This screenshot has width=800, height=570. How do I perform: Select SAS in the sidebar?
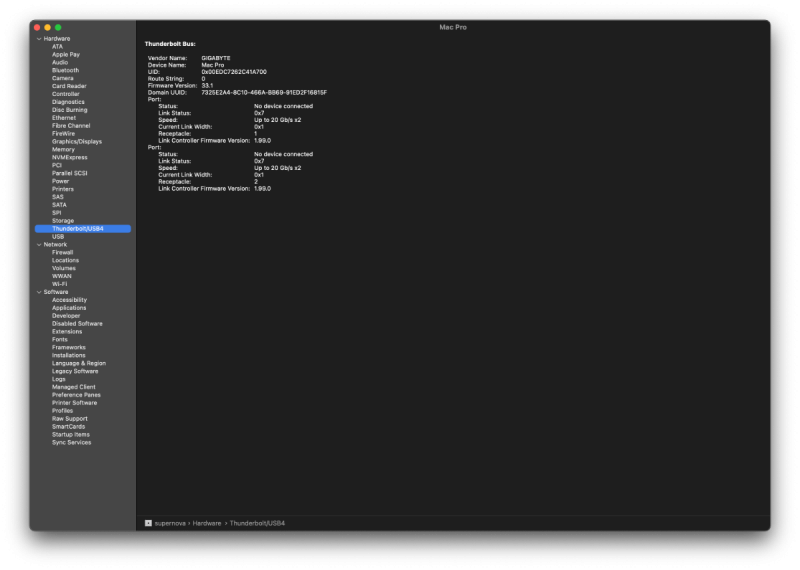click(58, 197)
